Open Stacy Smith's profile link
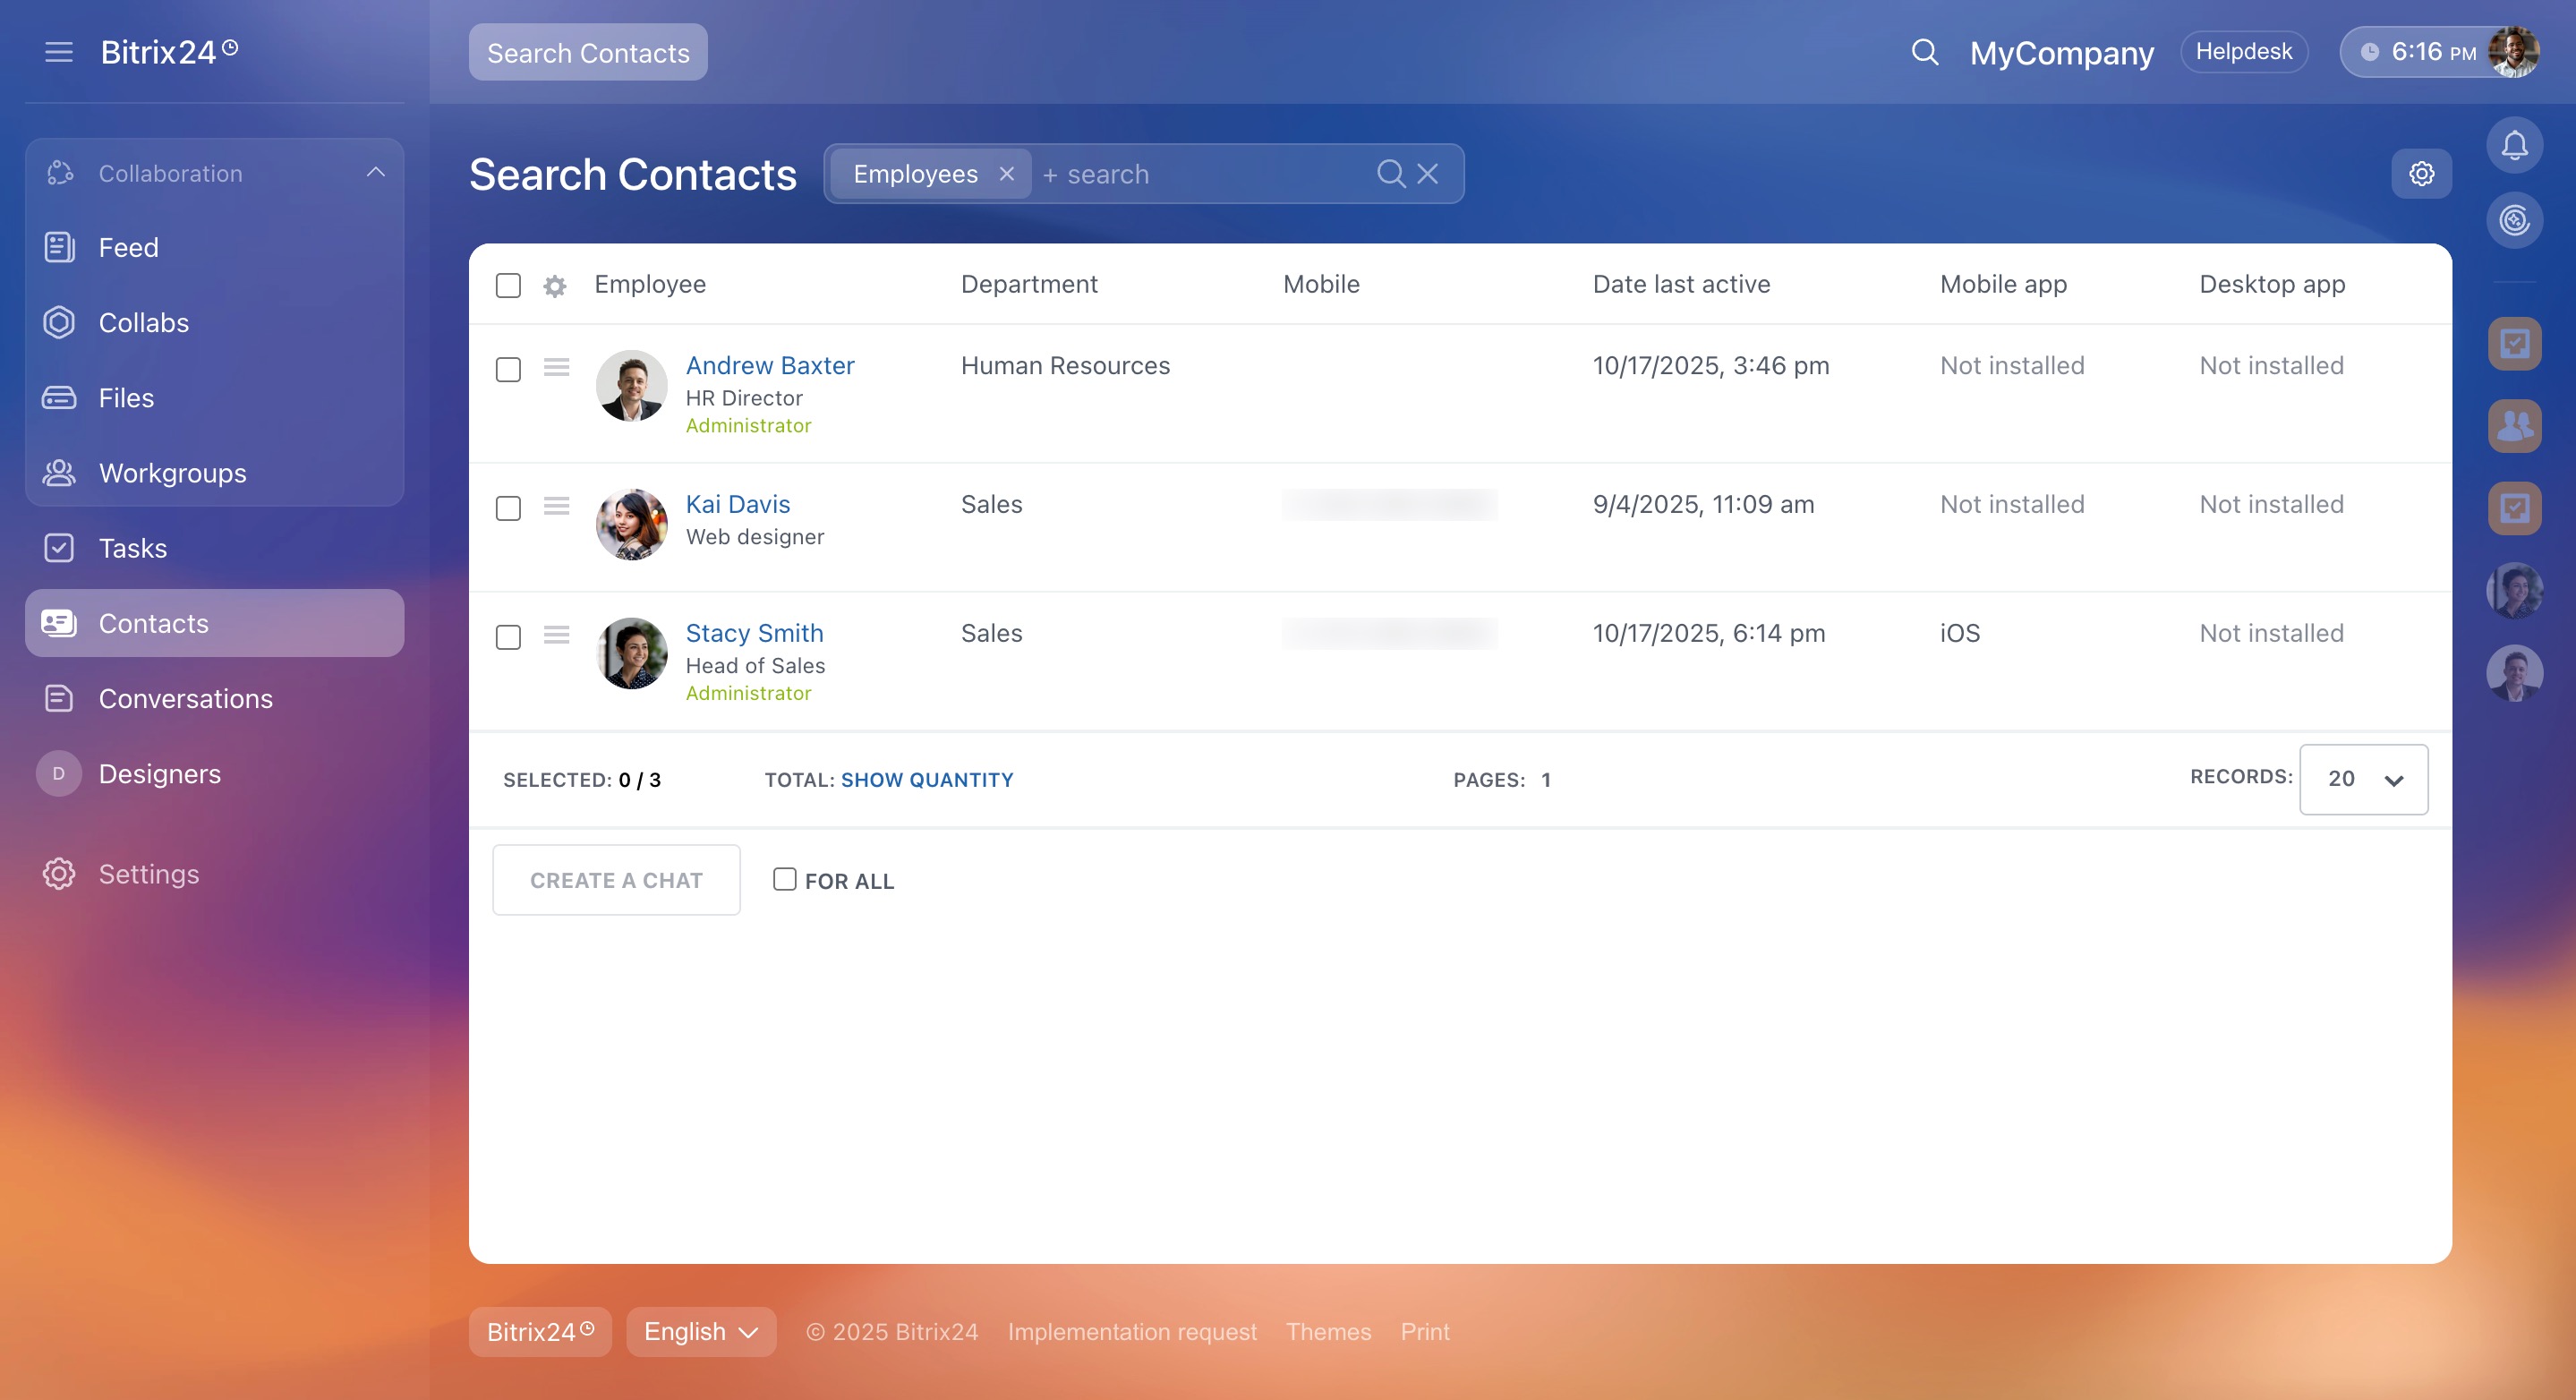The height and width of the screenshot is (1400, 2576). (754, 633)
